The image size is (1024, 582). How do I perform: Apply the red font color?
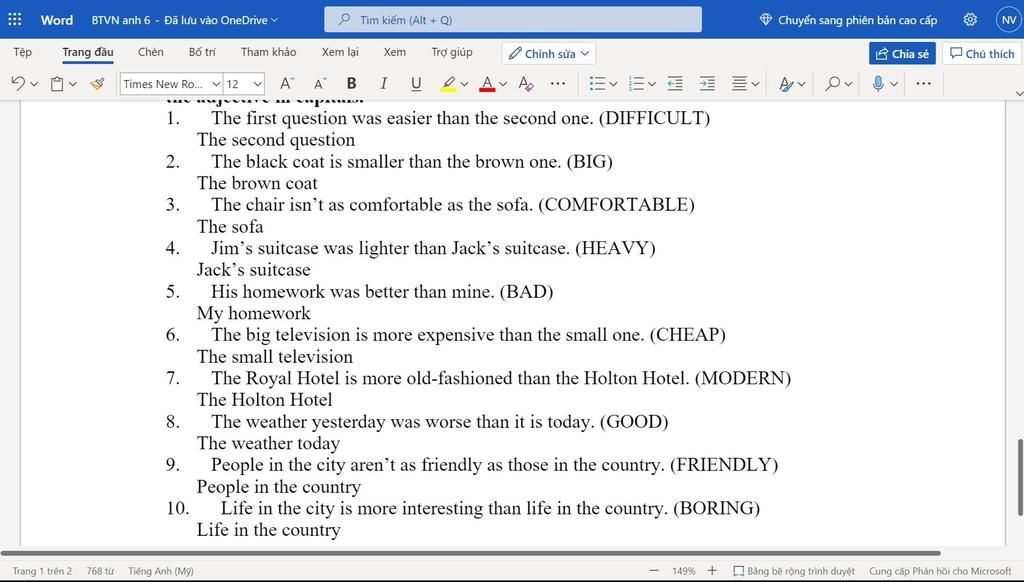[487, 84]
